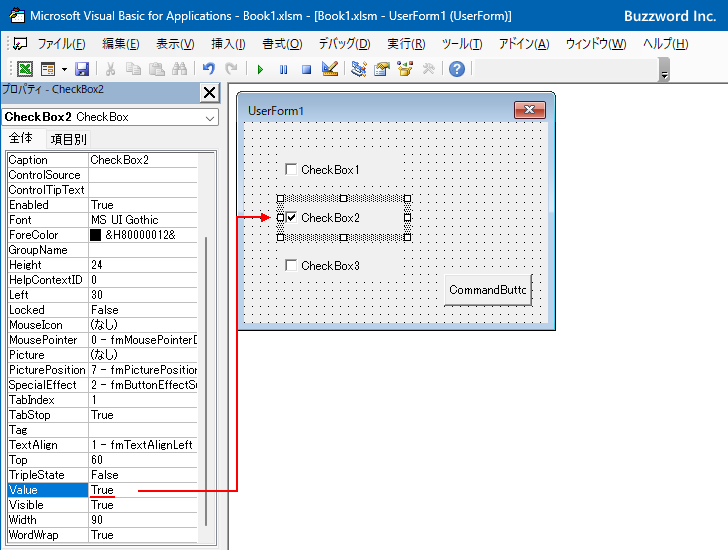The width and height of the screenshot is (728, 550).
Task: Close the Properties panel with X button
Action: [209, 93]
